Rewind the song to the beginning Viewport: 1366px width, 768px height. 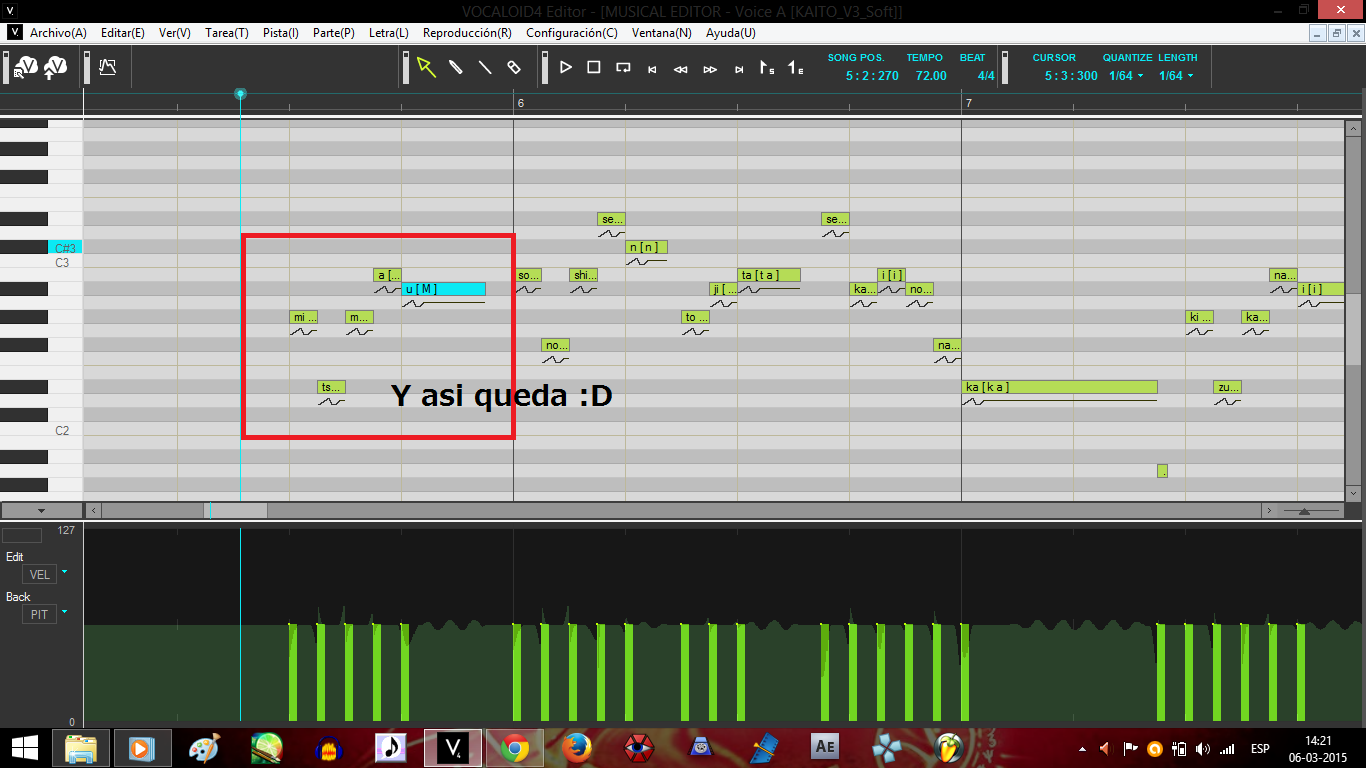click(x=651, y=67)
